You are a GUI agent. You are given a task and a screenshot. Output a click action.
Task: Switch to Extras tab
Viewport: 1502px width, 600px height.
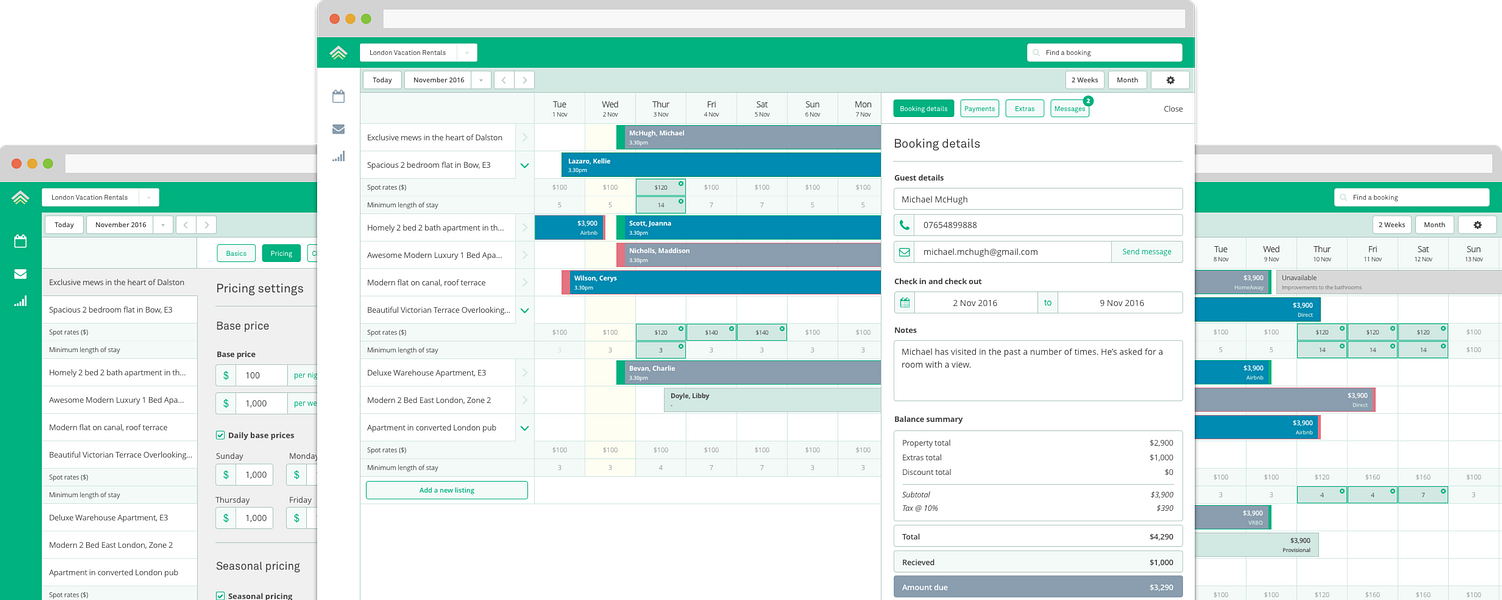click(x=1024, y=108)
